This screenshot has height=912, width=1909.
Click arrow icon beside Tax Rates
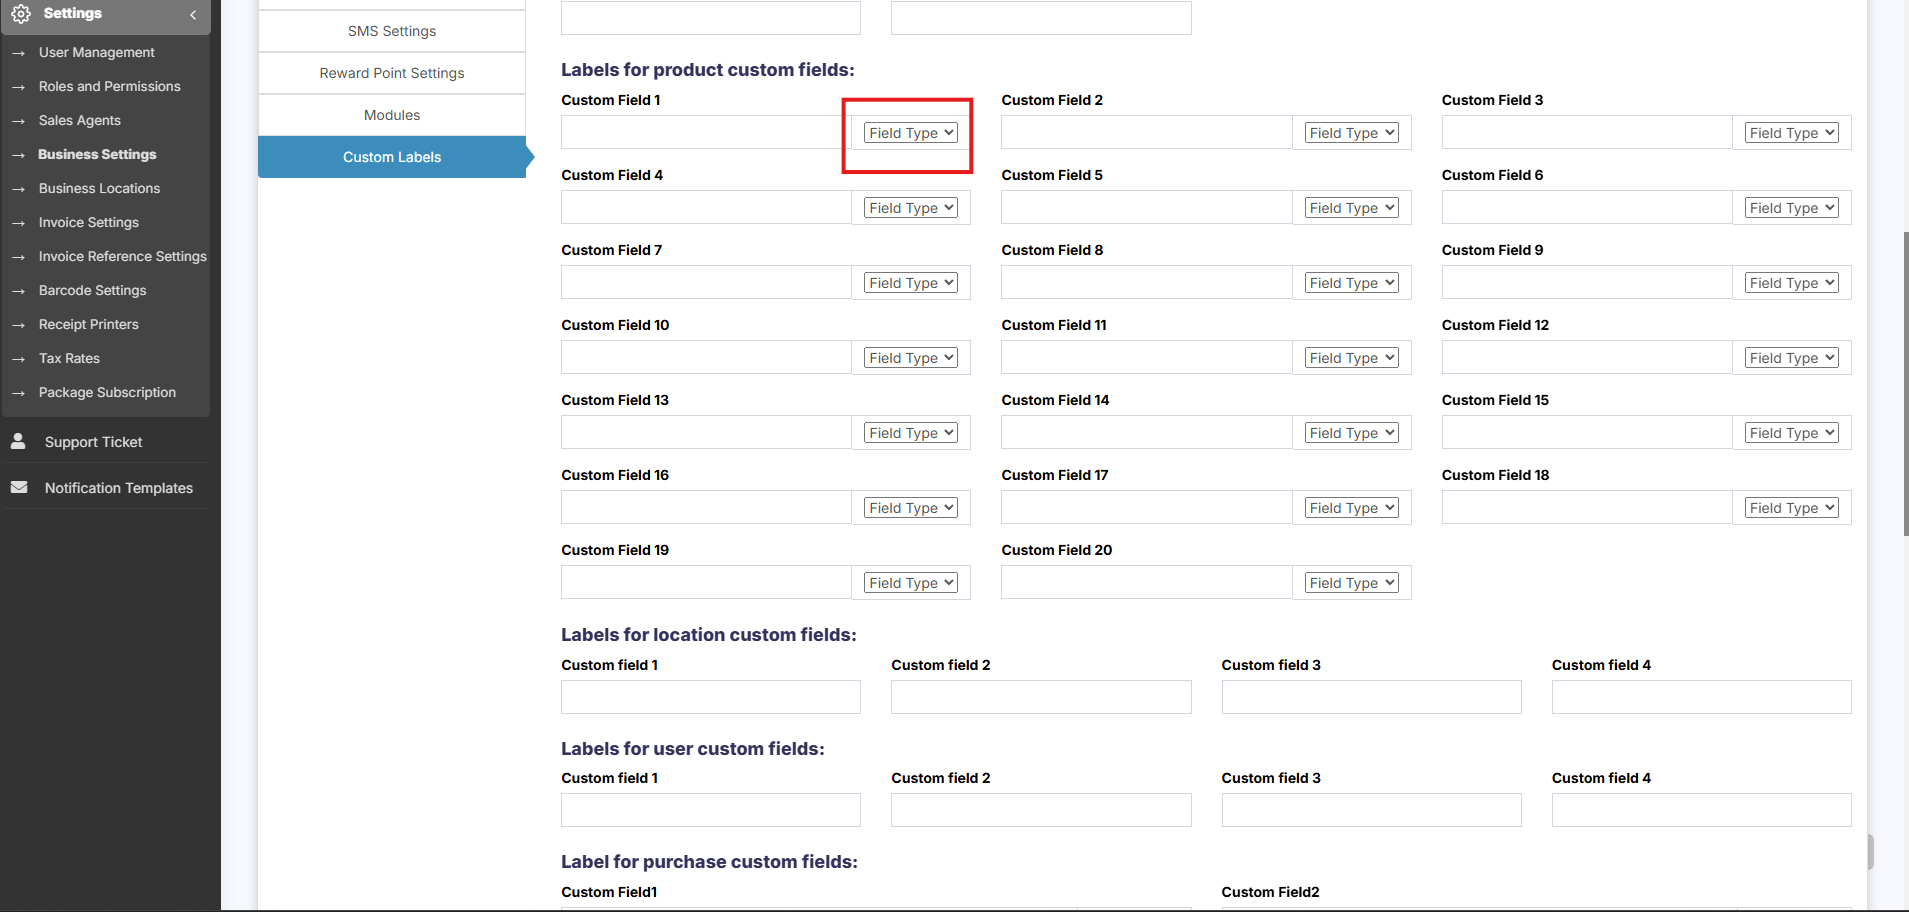pyautogui.click(x=18, y=359)
